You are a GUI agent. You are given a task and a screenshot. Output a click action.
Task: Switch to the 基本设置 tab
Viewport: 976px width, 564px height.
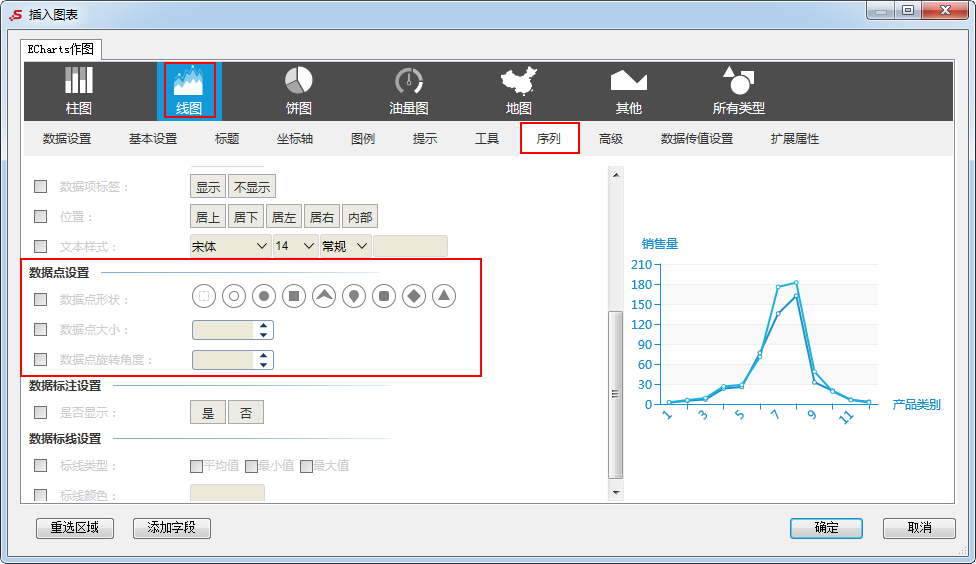[153, 139]
